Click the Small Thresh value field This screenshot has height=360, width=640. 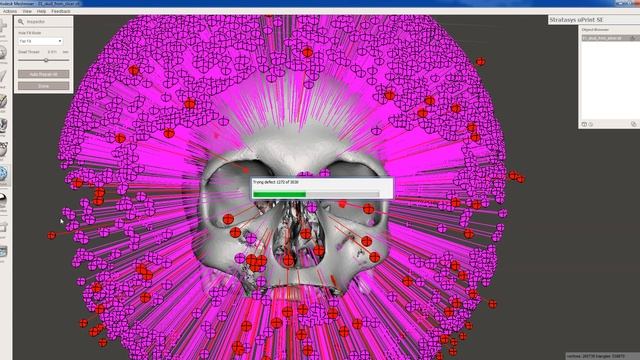click(52, 52)
